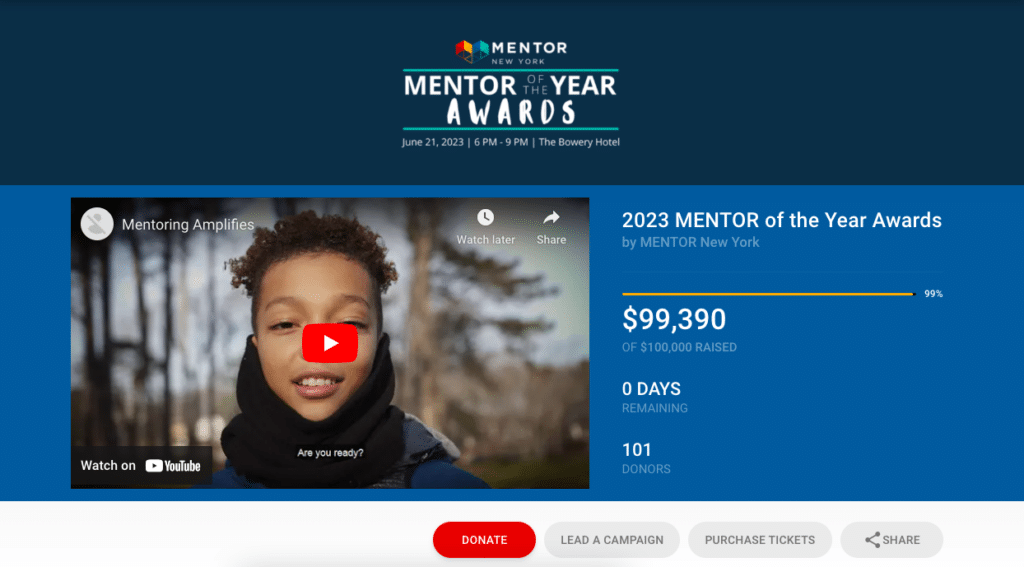Viewport: 1024px width, 567px height.
Task: Play the Mentoring Amplifies YouTube video
Action: pyautogui.click(x=330, y=343)
